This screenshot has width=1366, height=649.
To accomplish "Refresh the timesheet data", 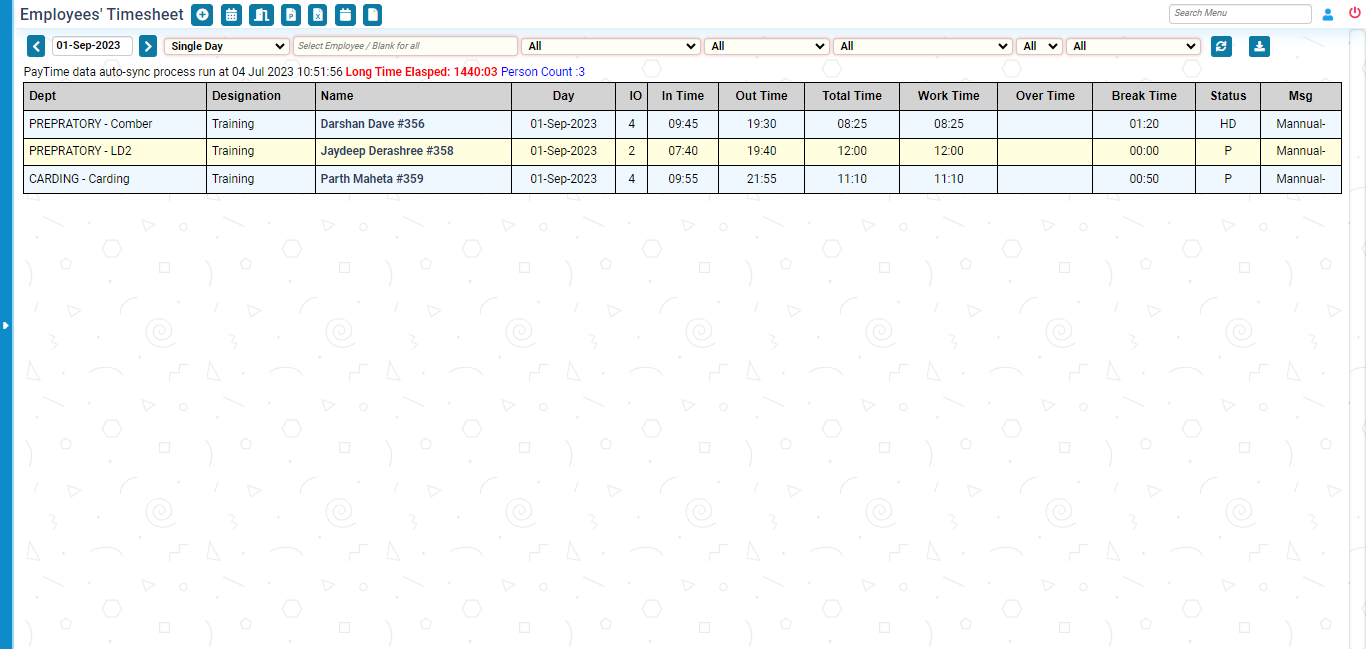I will [x=1220, y=46].
